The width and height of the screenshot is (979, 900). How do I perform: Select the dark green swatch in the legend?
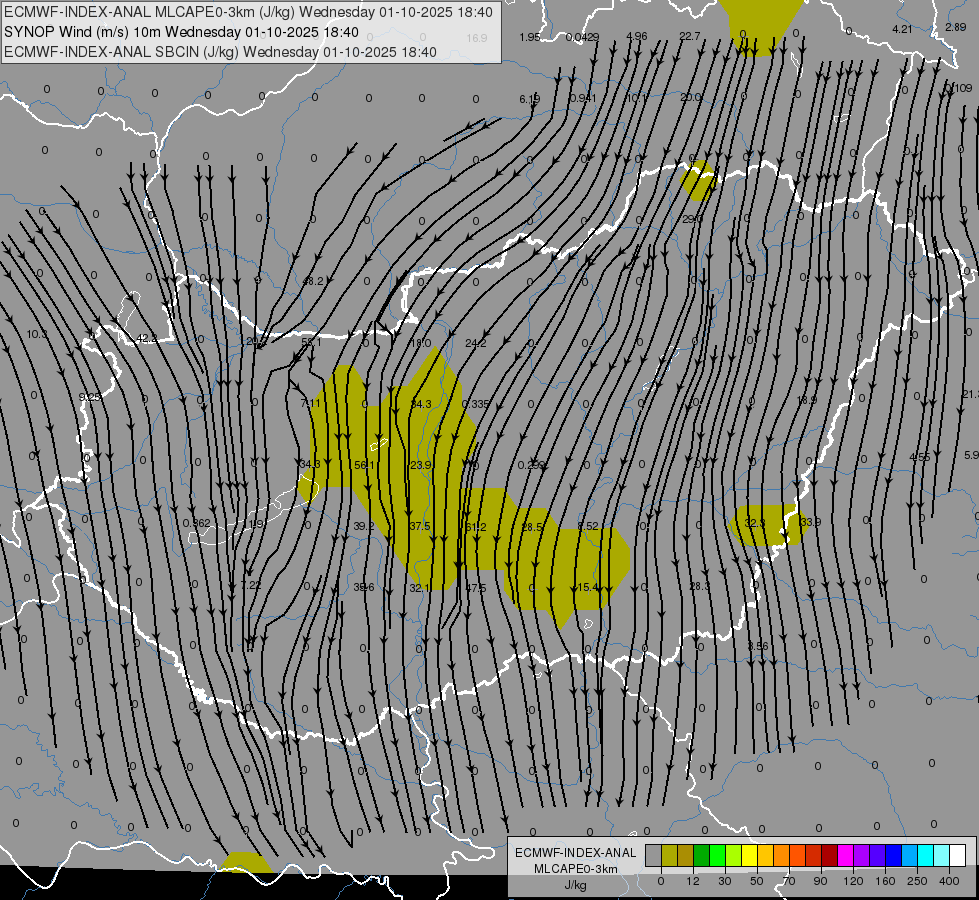click(701, 855)
